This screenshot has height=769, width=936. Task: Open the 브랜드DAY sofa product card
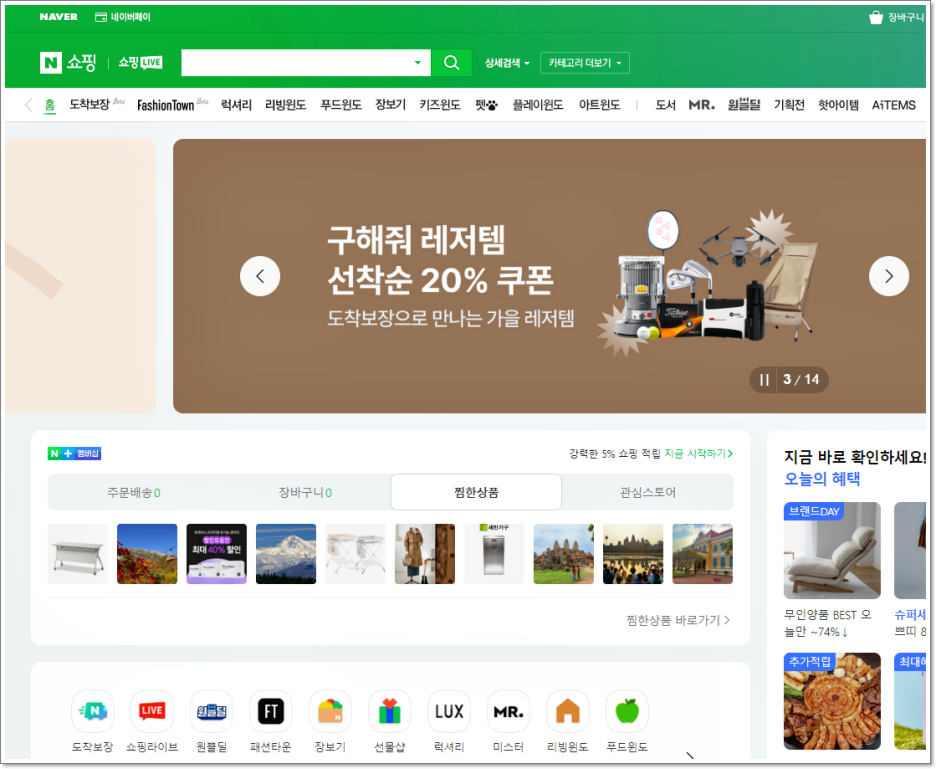[x=832, y=550]
